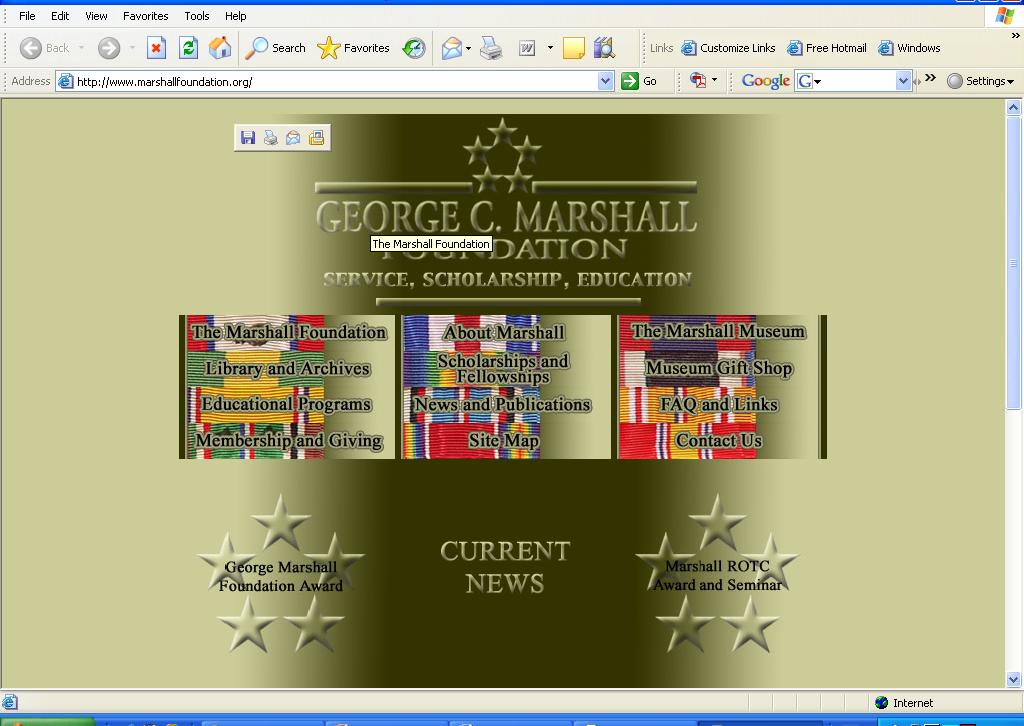Open Membership and Giving

pos(289,441)
